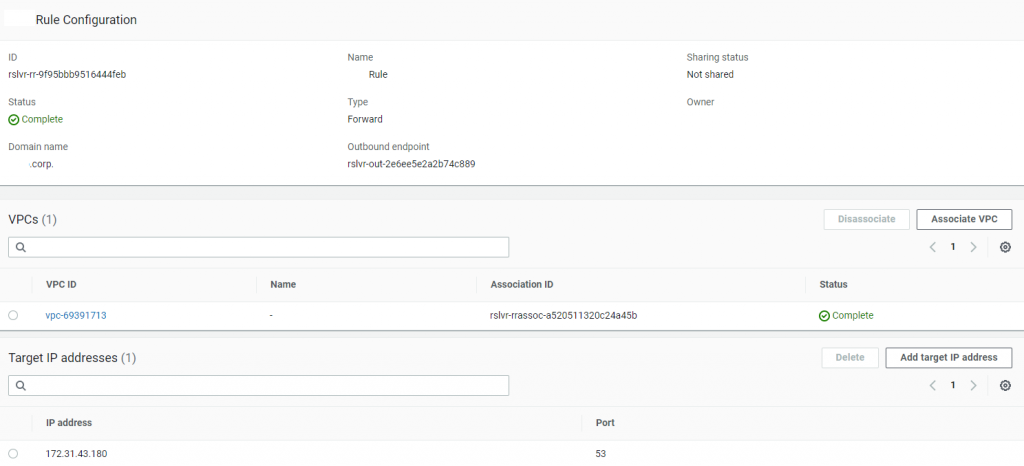The width and height of the screenshot is (1024, 466).
Task: Click the Disassociate button
Action: (866, 219)
